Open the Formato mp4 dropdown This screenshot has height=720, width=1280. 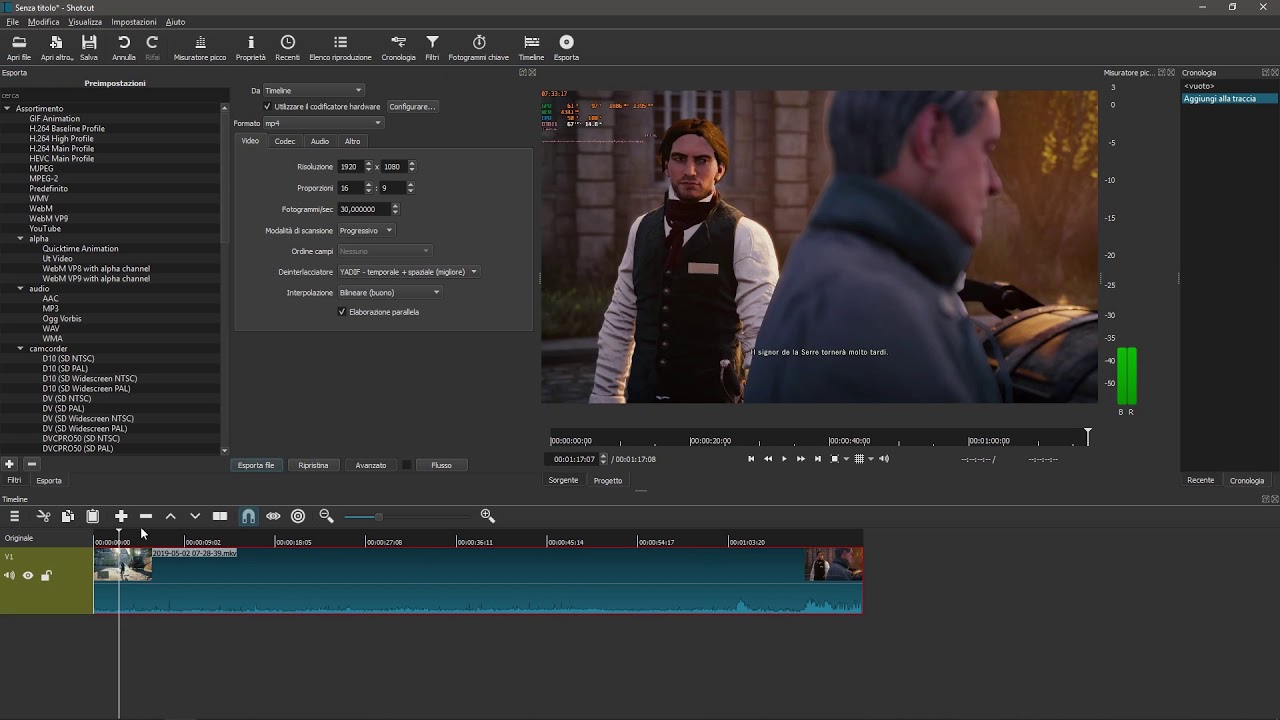322,123
